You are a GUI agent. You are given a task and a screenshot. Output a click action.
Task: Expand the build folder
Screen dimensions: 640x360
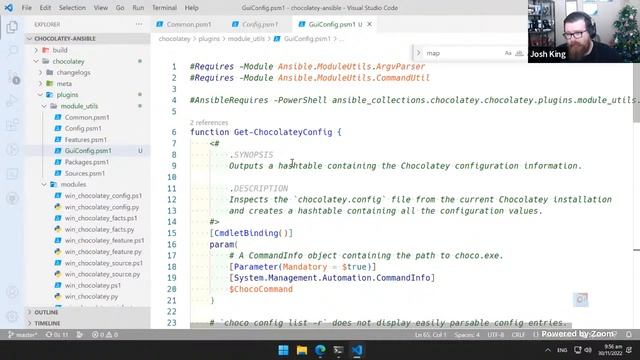[87, 50]
